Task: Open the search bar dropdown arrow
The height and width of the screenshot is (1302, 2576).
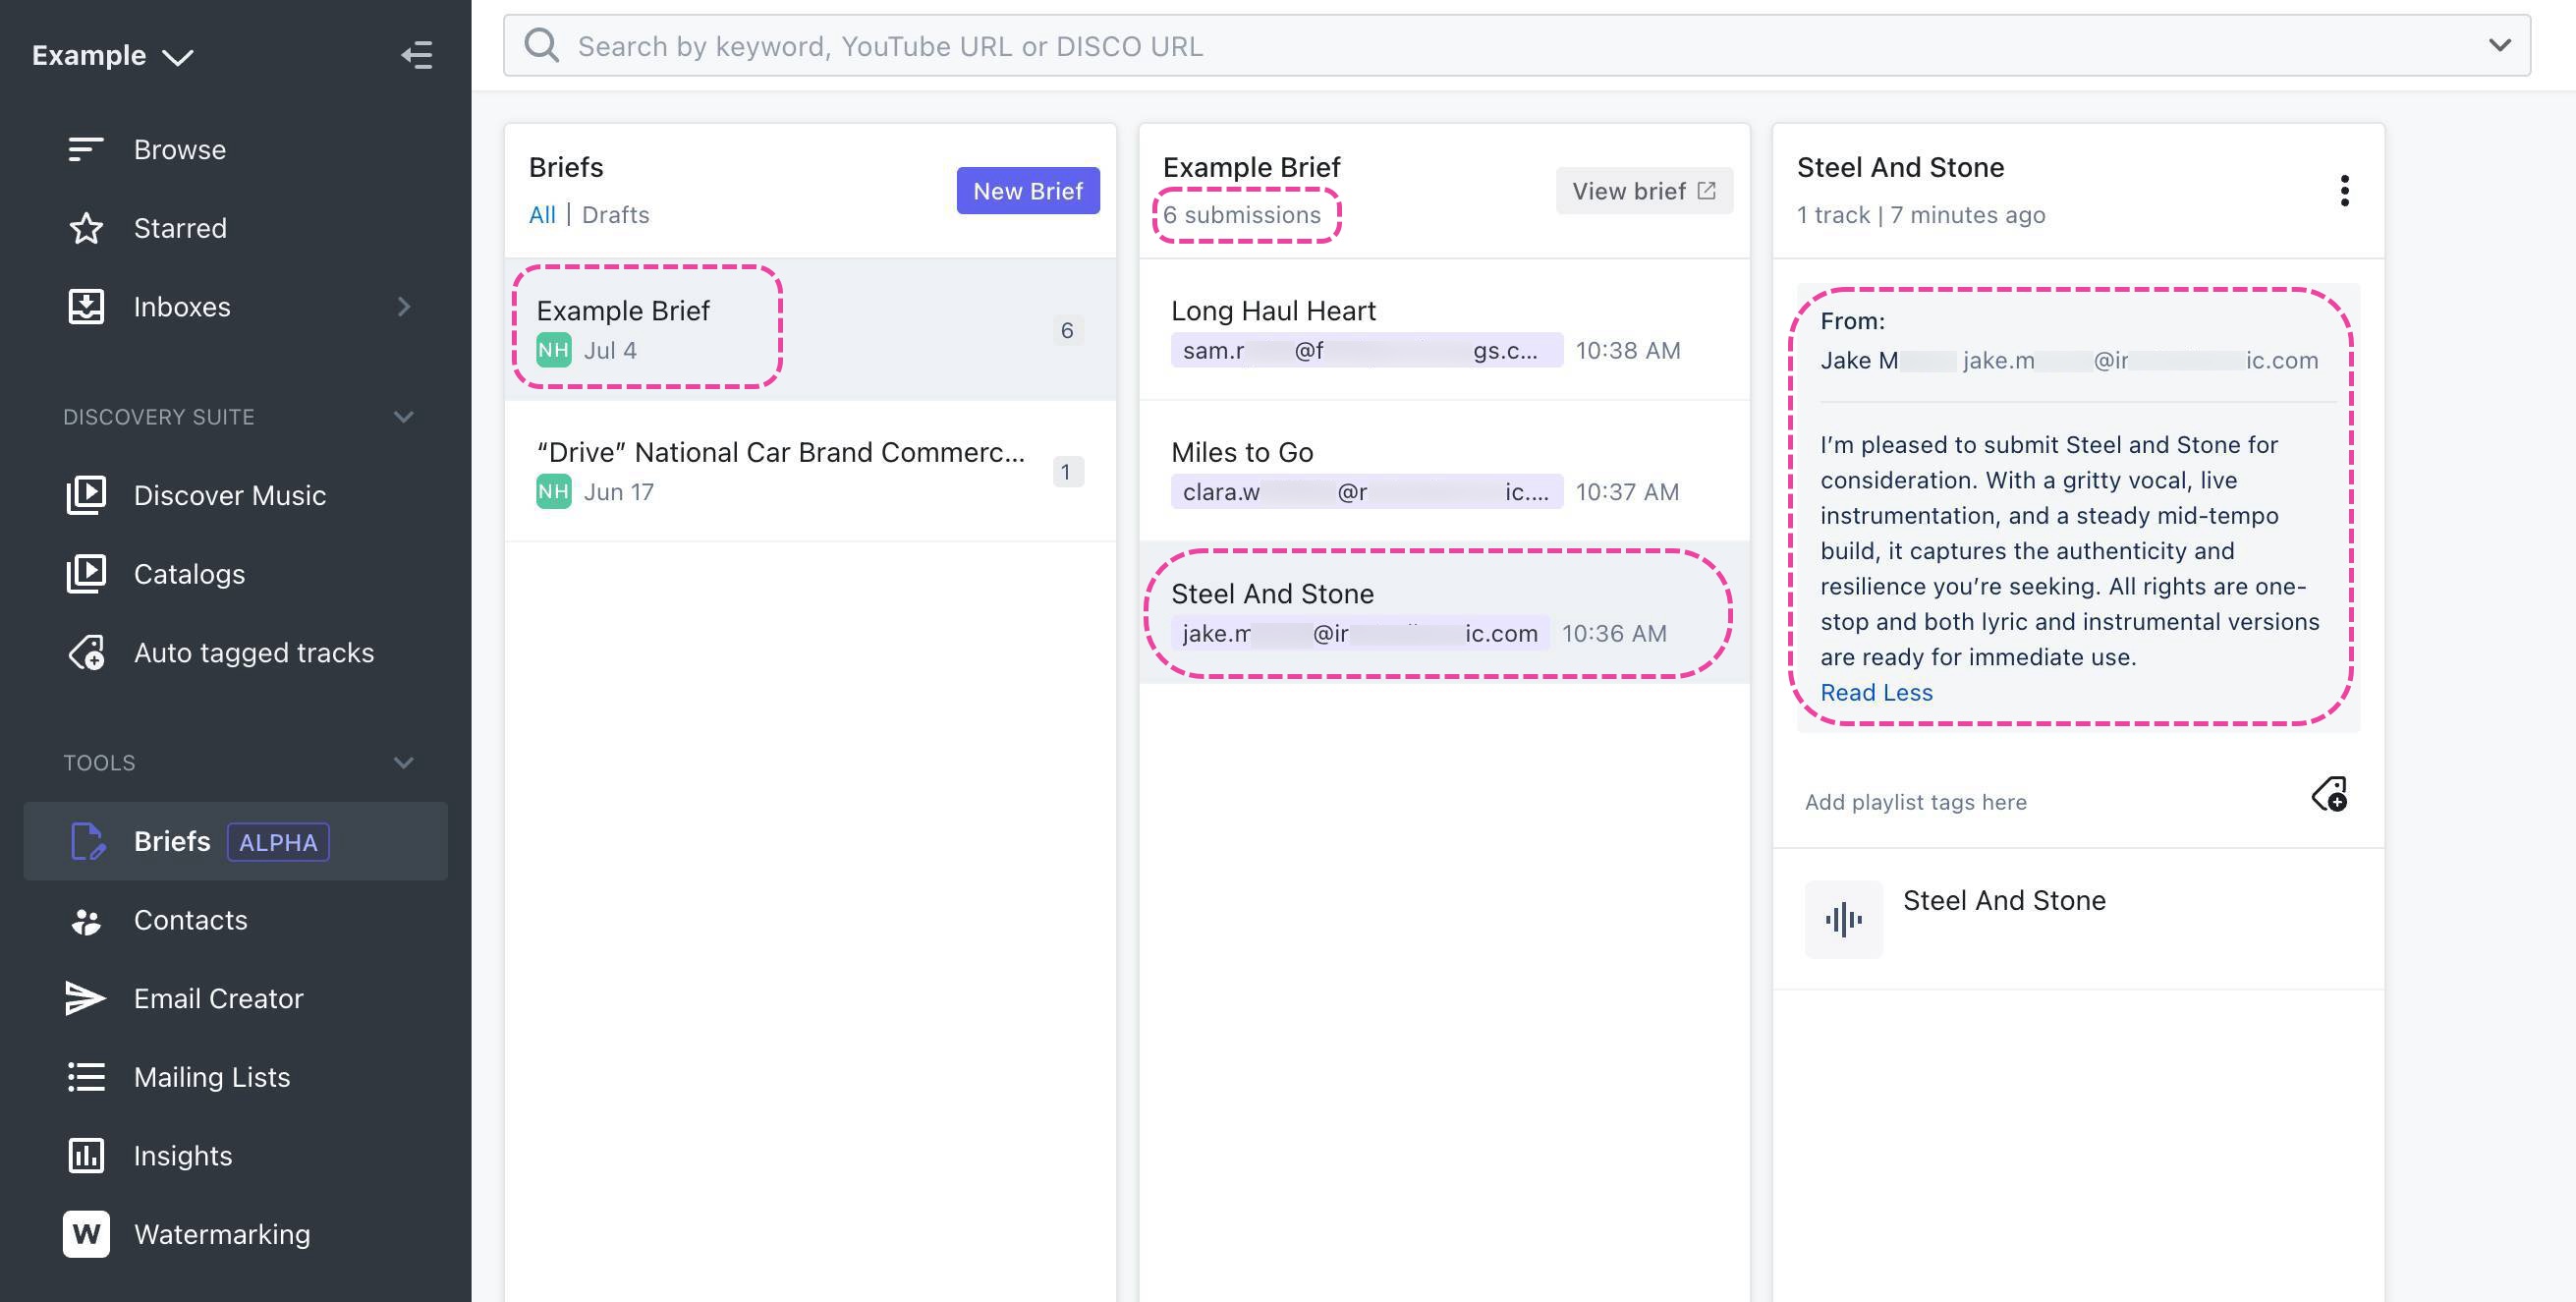Action: (2499, 45)
